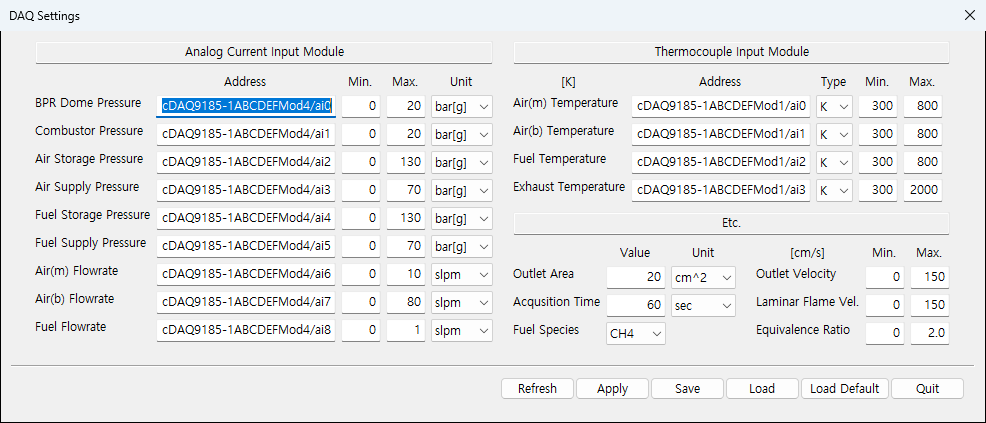The image size is (986, 423).
Task: Focus Air(m) Temperature address field
Action: coord(722,107)
